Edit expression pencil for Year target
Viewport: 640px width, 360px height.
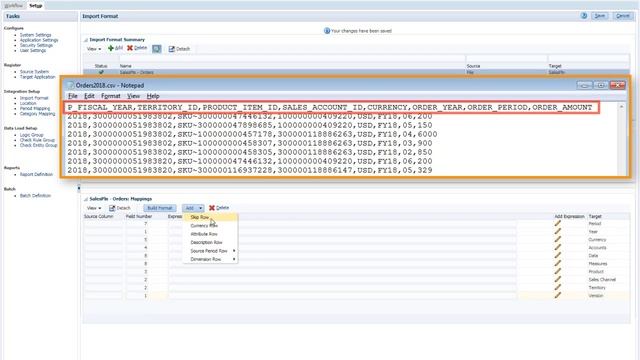(x=558, y=231)
